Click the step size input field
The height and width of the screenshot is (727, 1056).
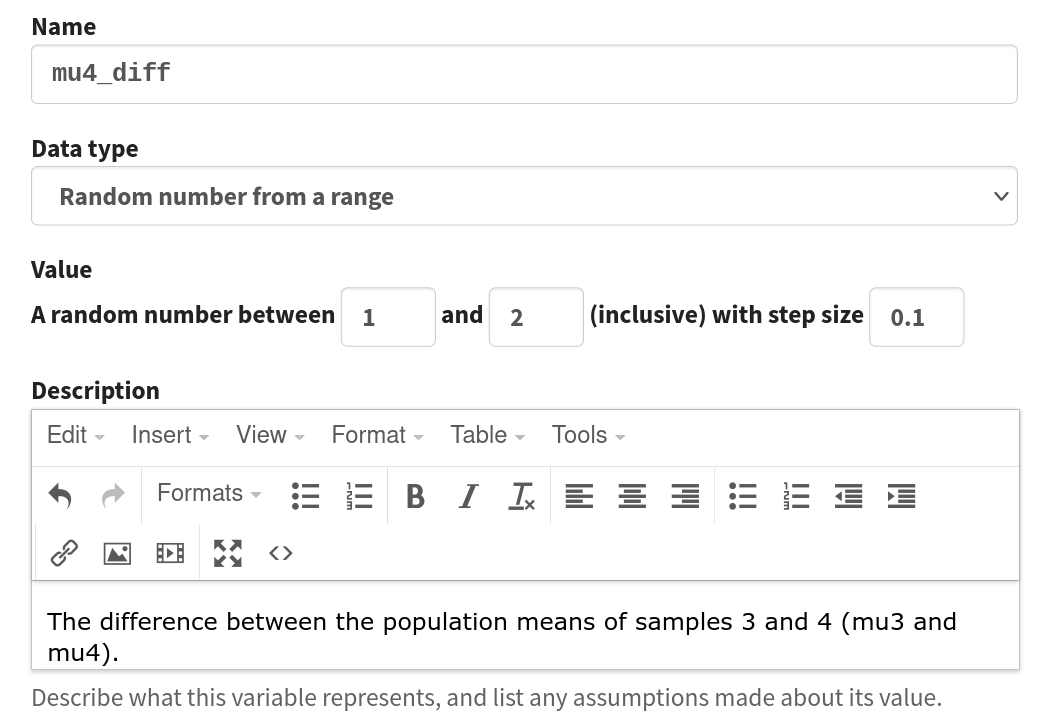click(917, 317)
